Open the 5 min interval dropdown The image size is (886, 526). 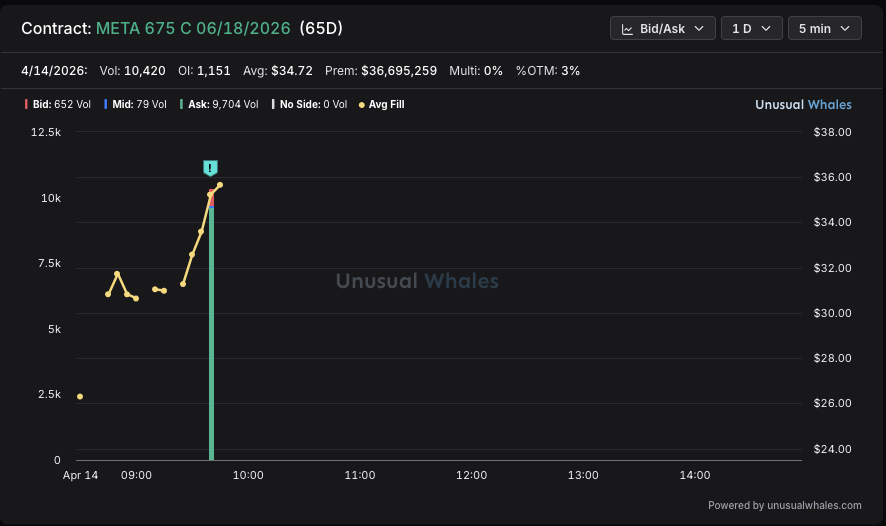[824, 28]
